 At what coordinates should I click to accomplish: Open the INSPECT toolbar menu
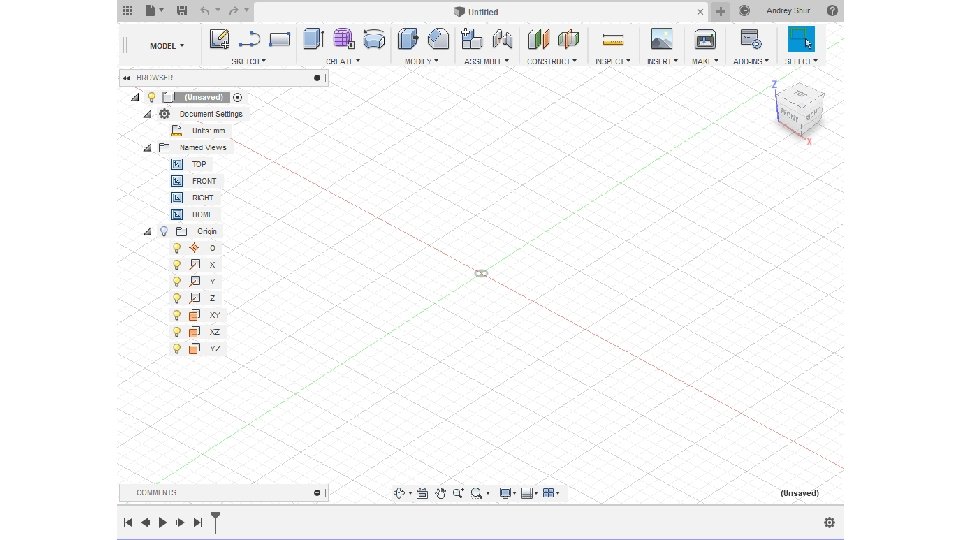[x=613, y=61]
